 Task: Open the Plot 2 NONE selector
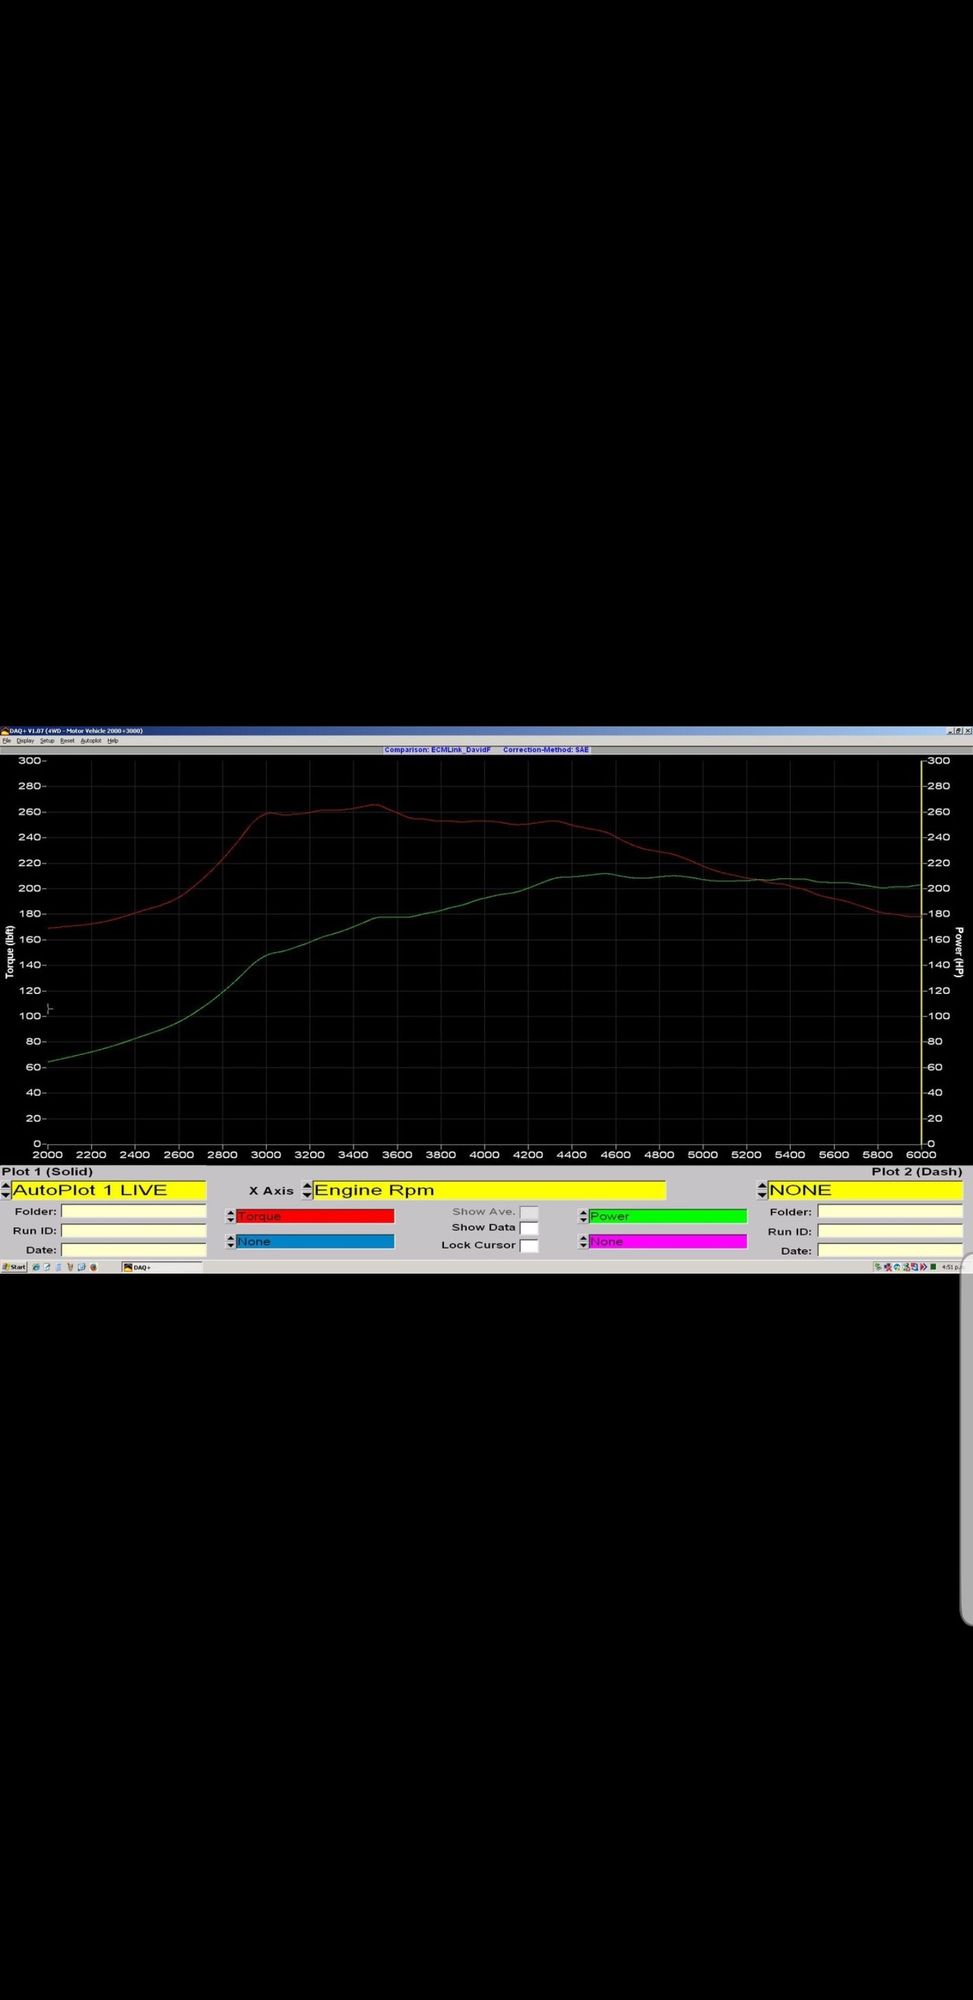[865, 1190]
